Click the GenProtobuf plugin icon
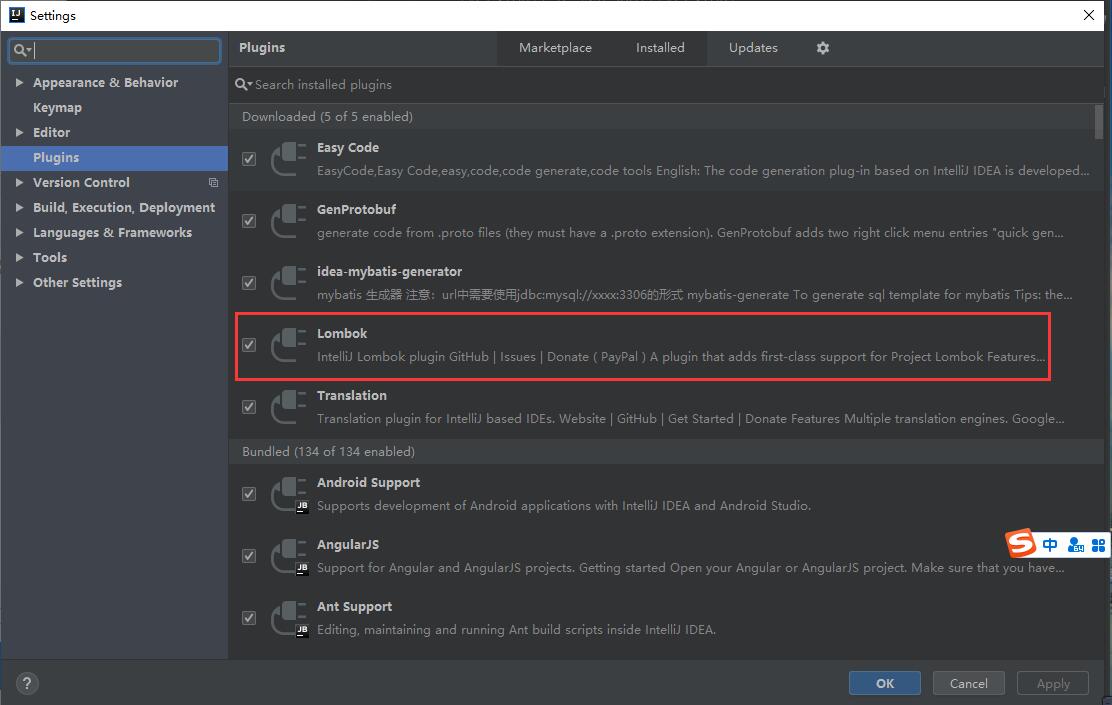Image resolution: width=1112 pixels, height=705 pixels. tap(289, 221)
